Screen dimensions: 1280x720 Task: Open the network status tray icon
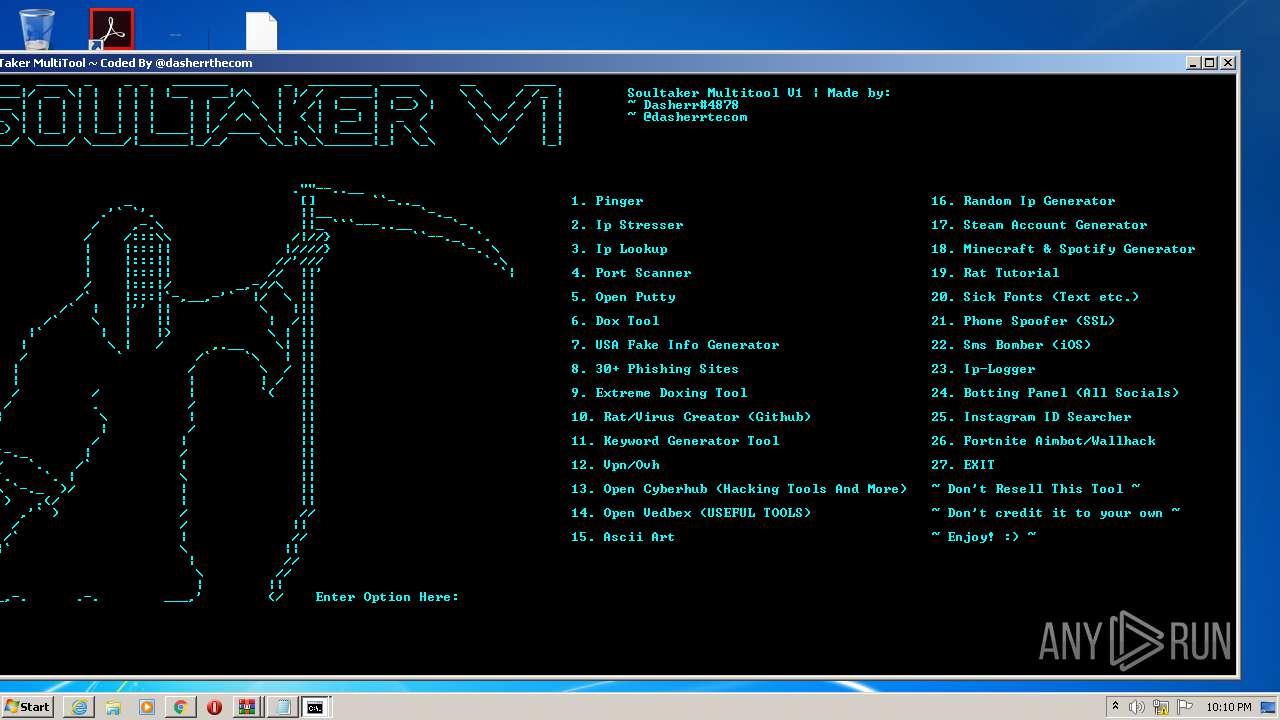pyautogui.click(x=1160, y=707)
